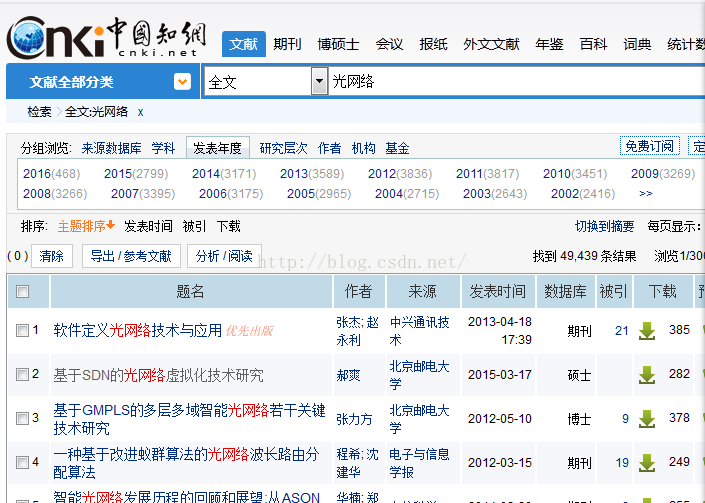705x503 pixels.
Task: Click the 清除 button
Action: coord(52,256)
